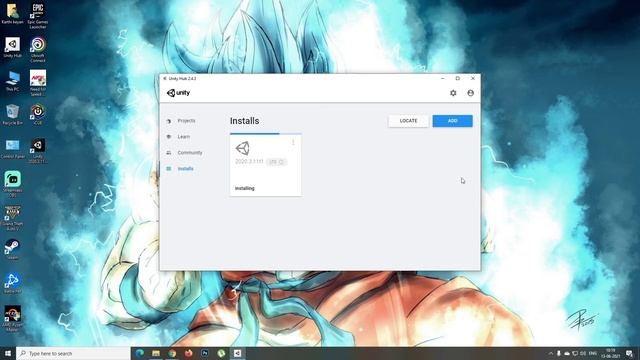Click the taskbar clock and date
This screenshot has height=360, width=640.
pyautogui.click(x=611, y=353)
